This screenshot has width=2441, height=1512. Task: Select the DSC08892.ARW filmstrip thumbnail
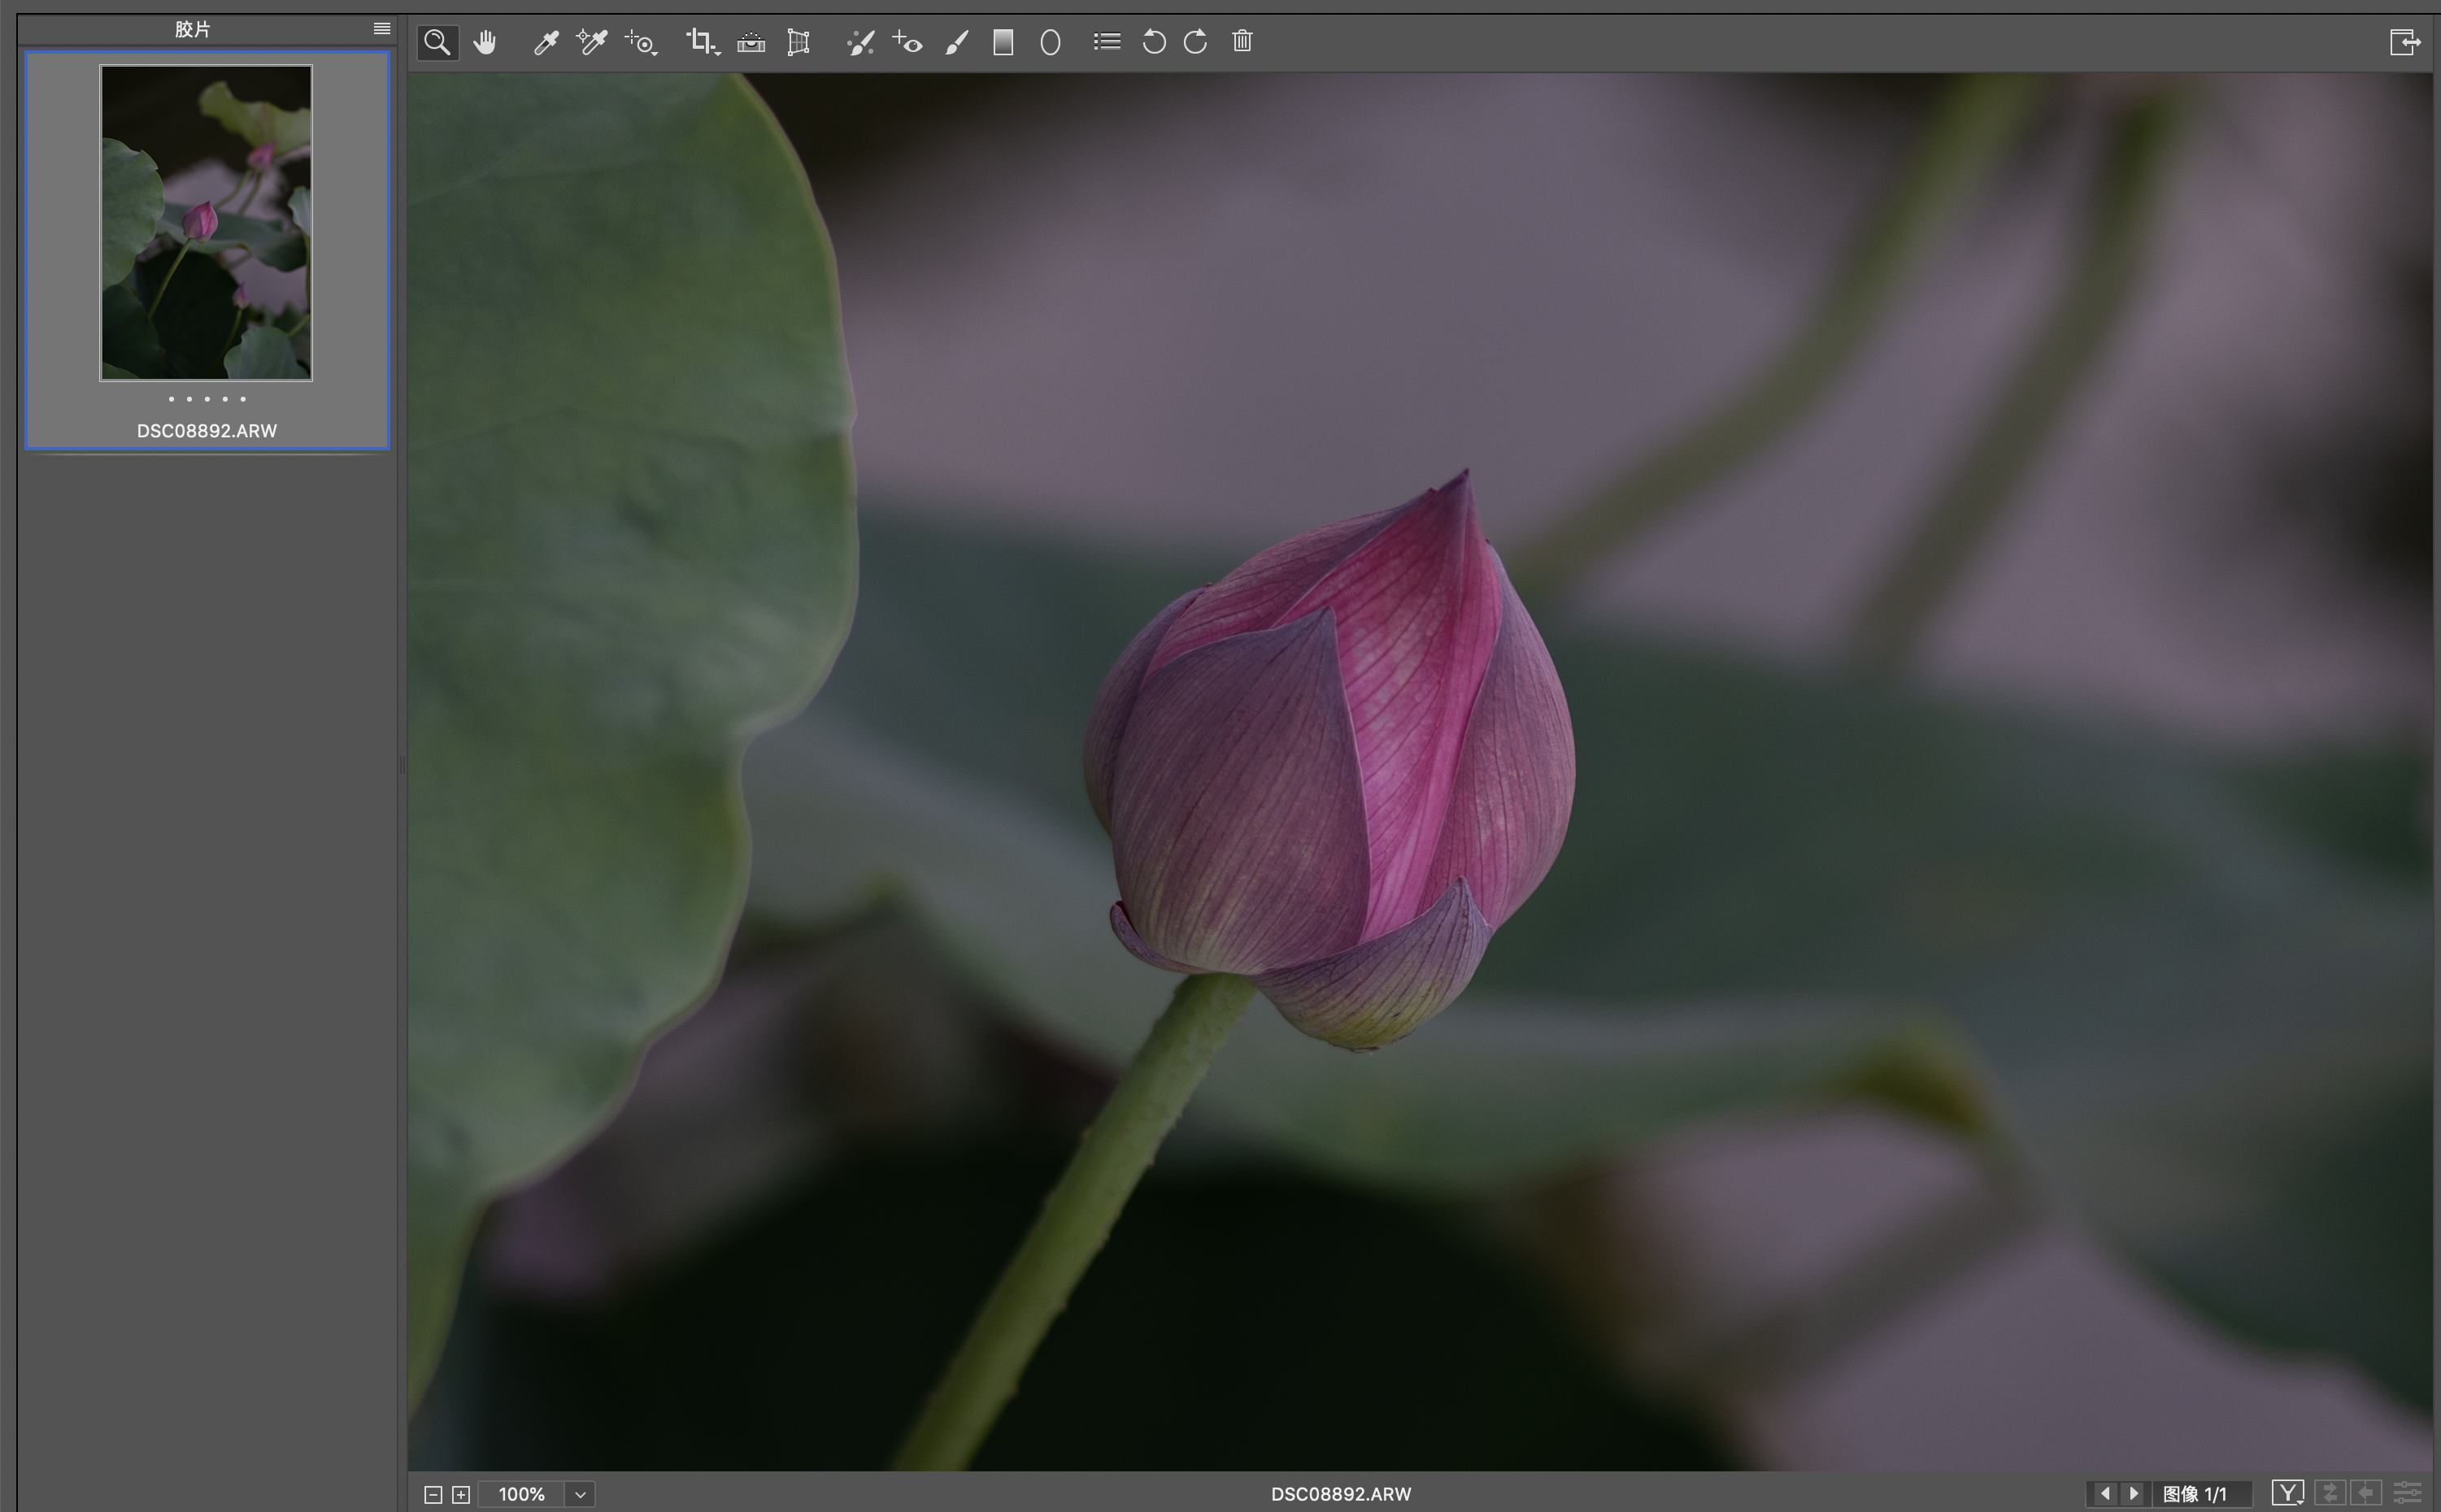pos(206,223)
